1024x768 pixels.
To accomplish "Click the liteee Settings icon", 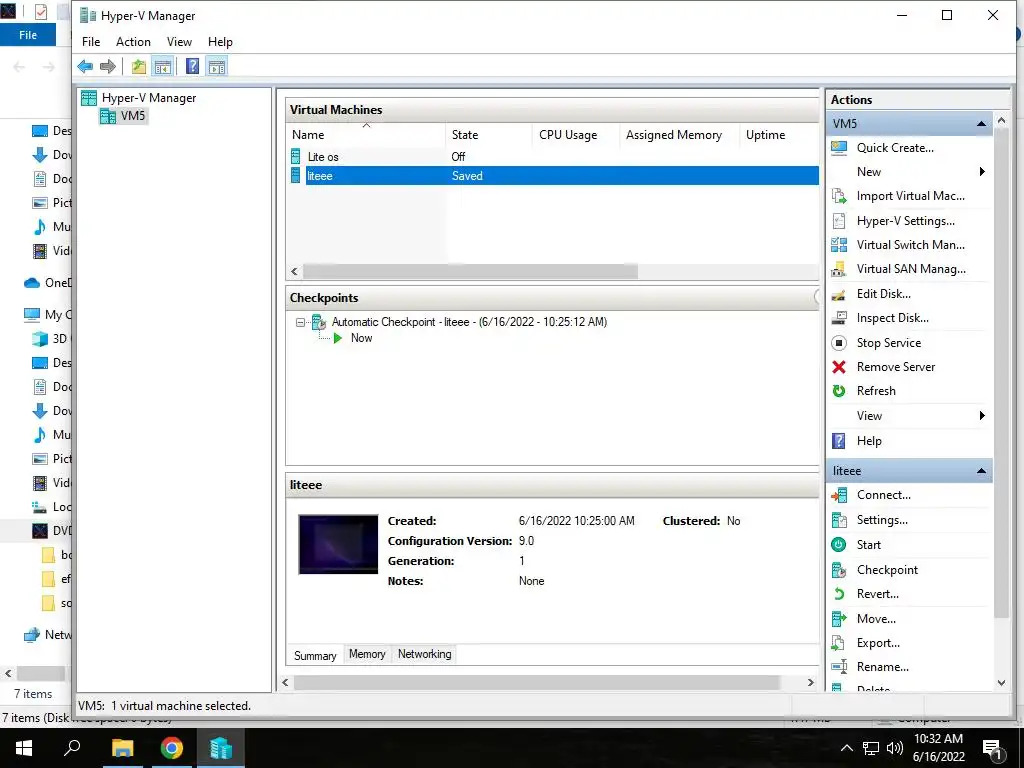I will click(839, 520).
